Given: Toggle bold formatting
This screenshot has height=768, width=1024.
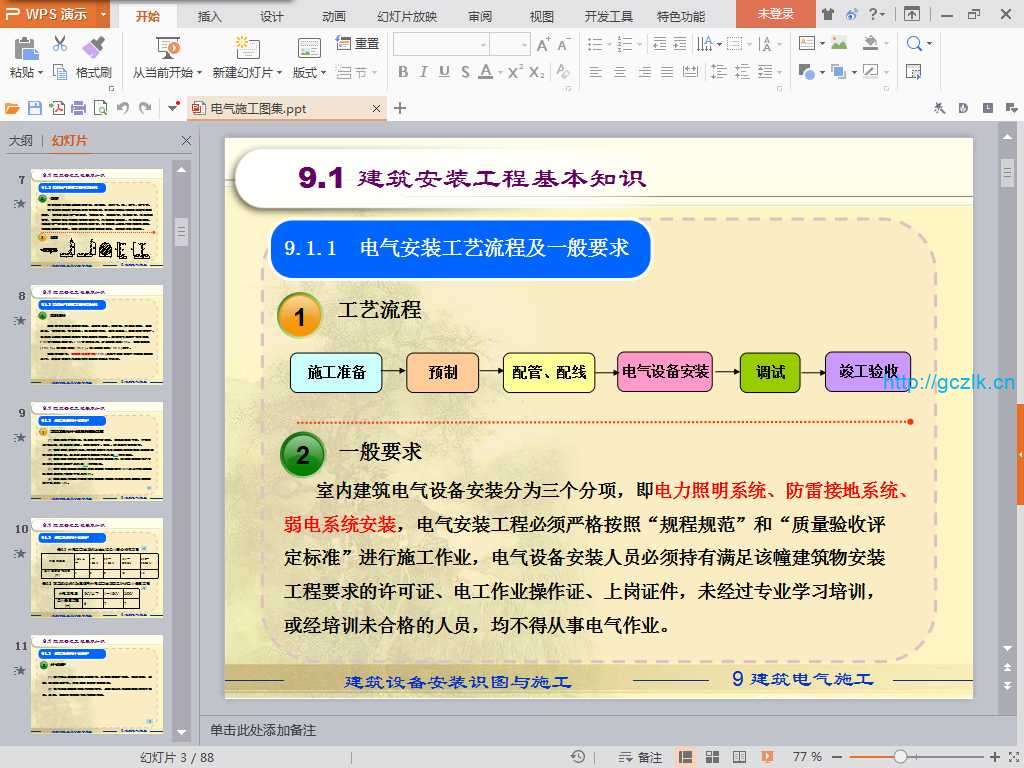Looking at the screenshot, I should (x=403, y=72).
